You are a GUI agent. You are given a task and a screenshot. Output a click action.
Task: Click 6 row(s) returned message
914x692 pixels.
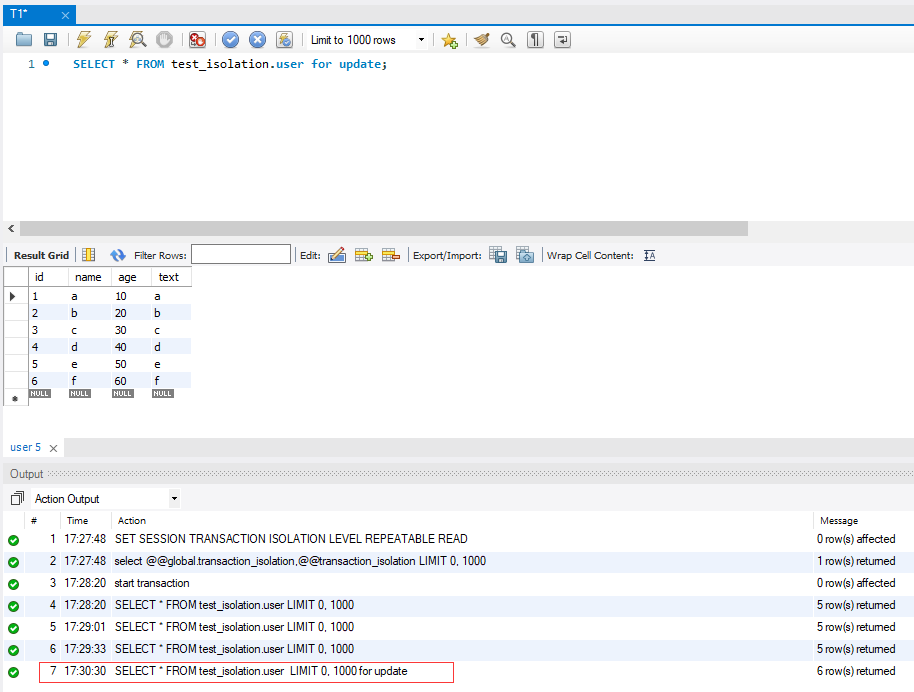pyautogui.click(x=856, y=671)
